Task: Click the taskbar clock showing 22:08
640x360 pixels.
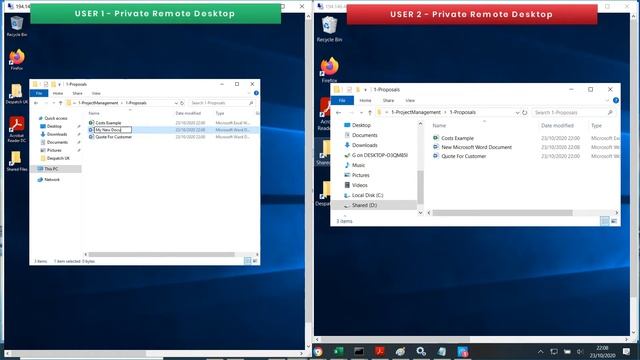Action: pyautogui.click(x=602, y=351)
